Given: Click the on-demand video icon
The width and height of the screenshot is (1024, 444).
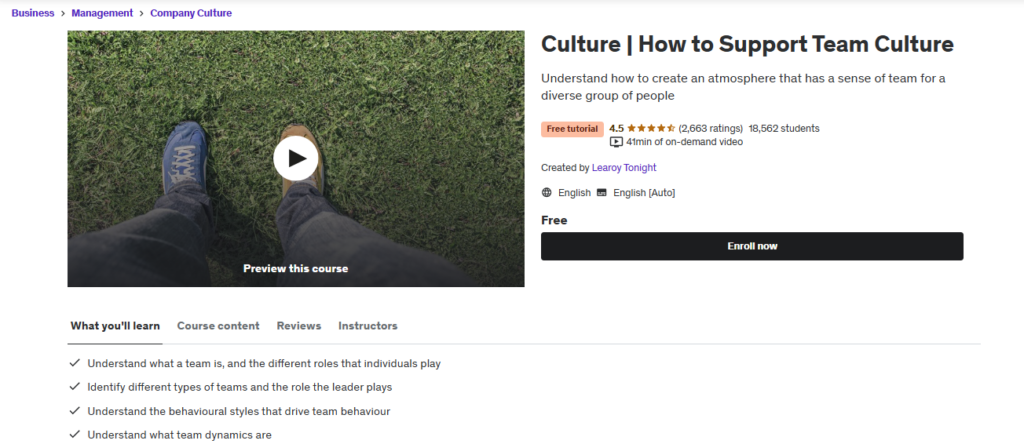Looking at the screenshot, I should tap(616, 142).
